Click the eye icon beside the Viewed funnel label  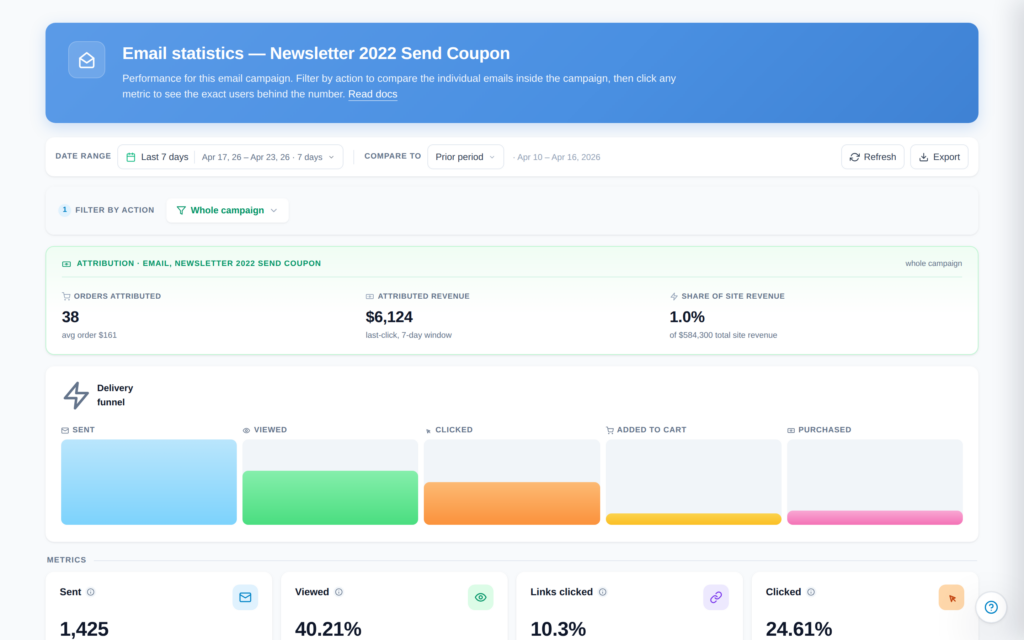[x=246, y=430]
